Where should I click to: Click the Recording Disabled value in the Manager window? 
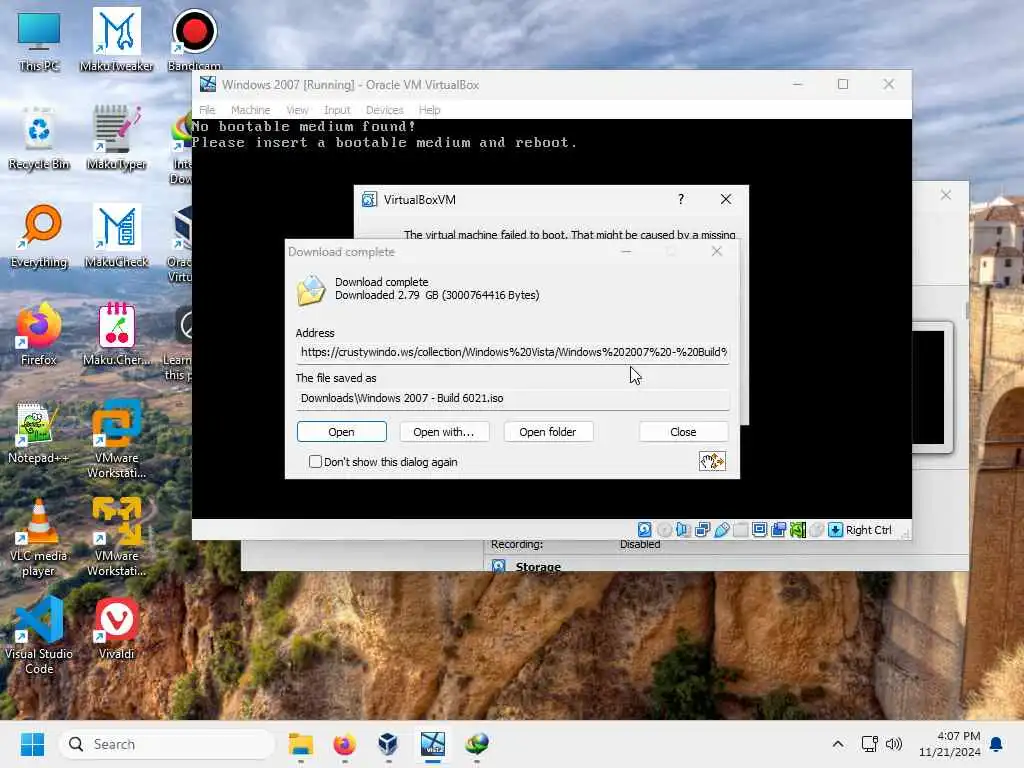pyautogui.click(x=639, y=544)
